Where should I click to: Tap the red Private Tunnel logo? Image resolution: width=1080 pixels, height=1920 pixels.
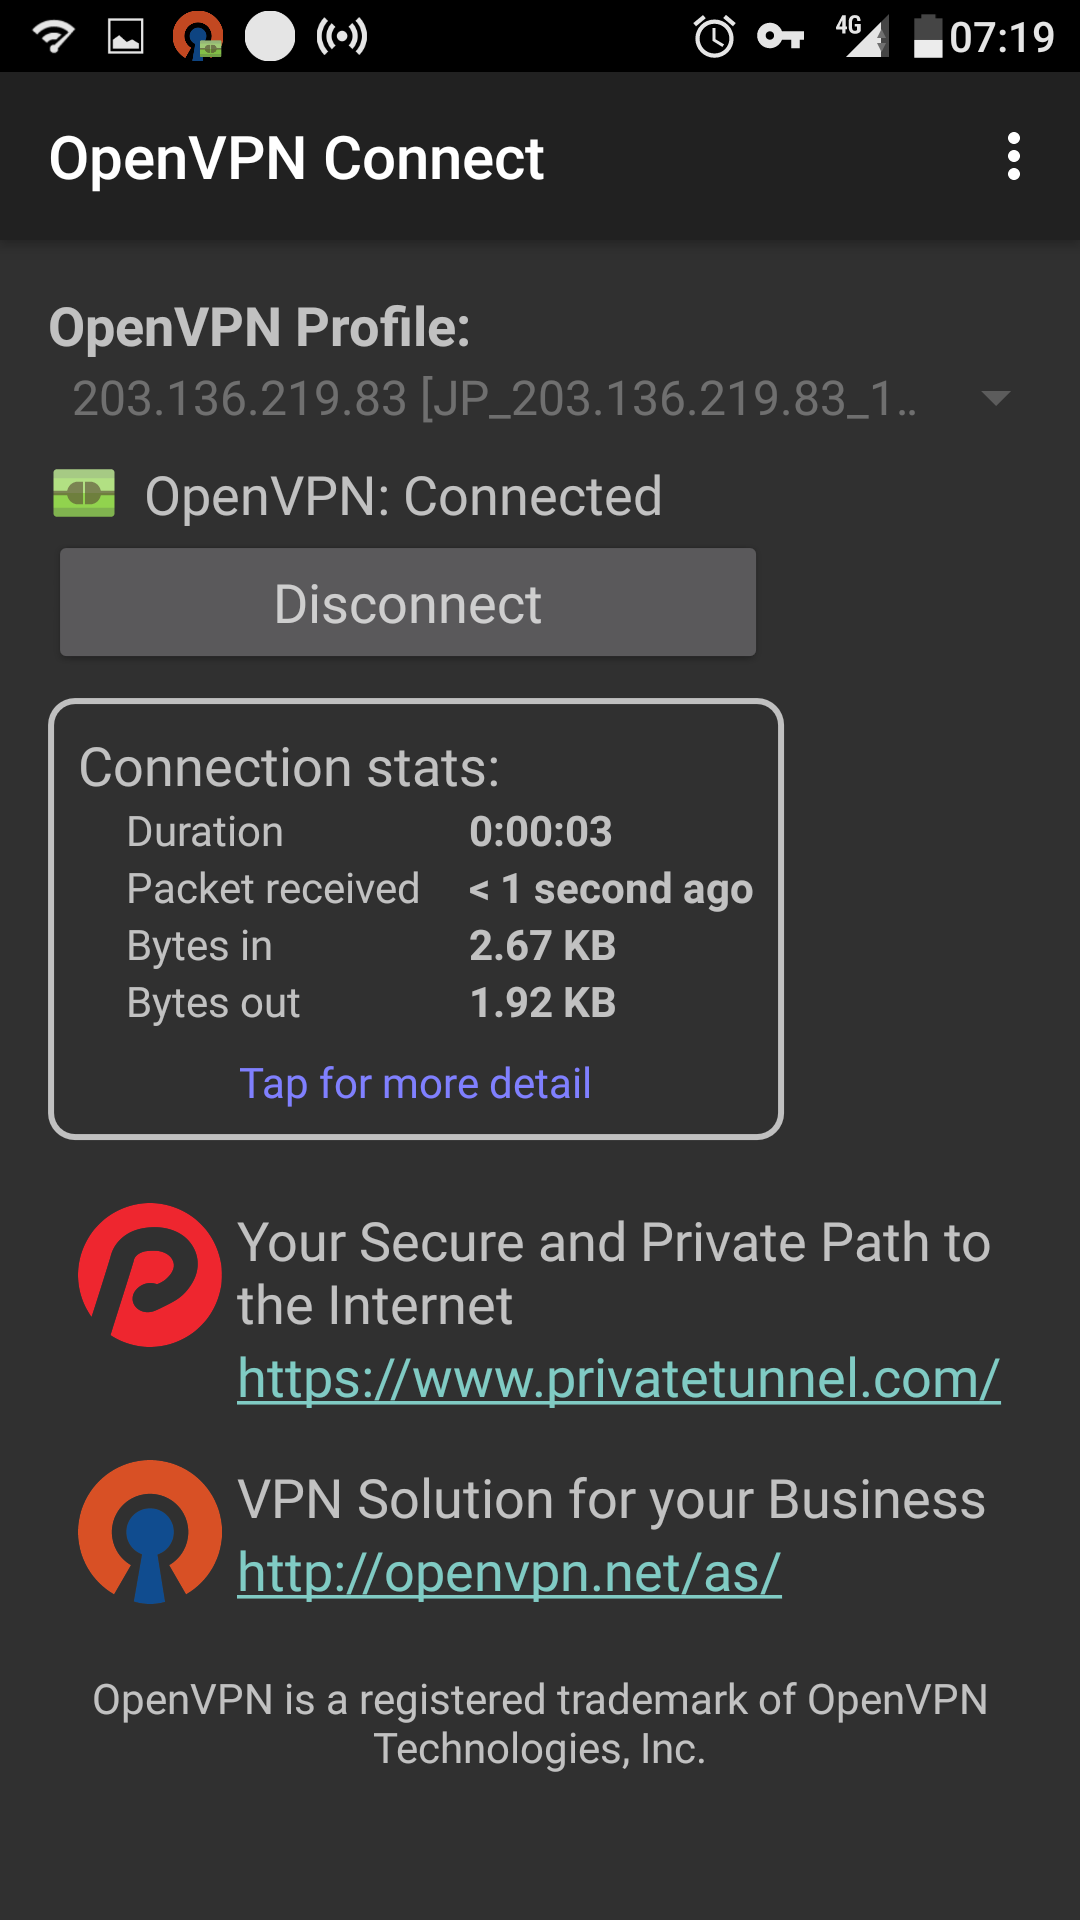(150, 1275)
